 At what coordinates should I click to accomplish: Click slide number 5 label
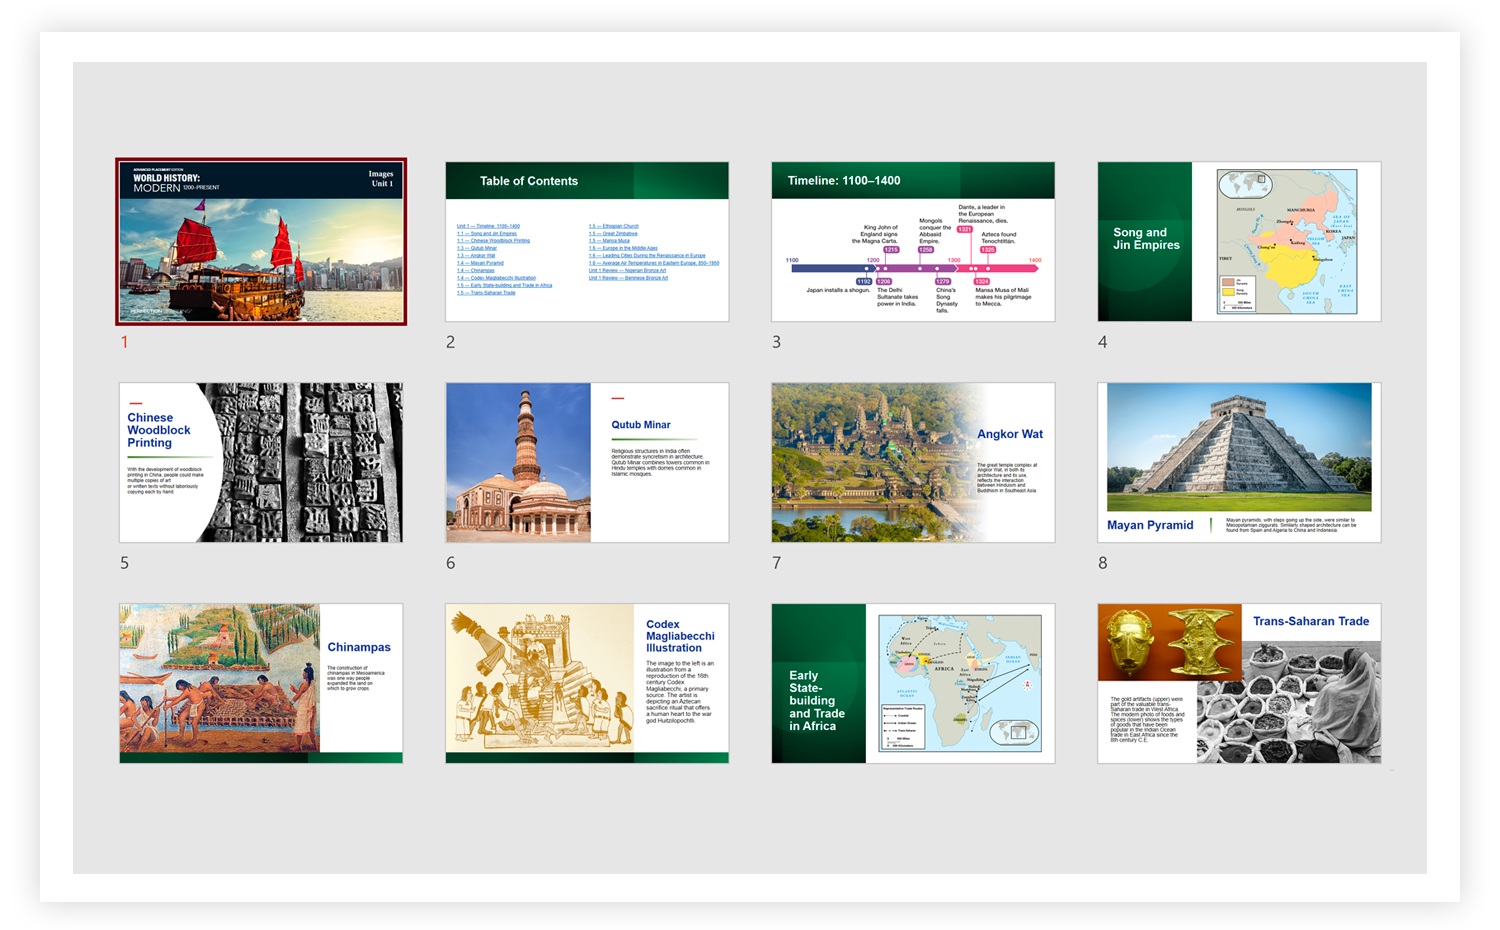[x=124, y=563]
